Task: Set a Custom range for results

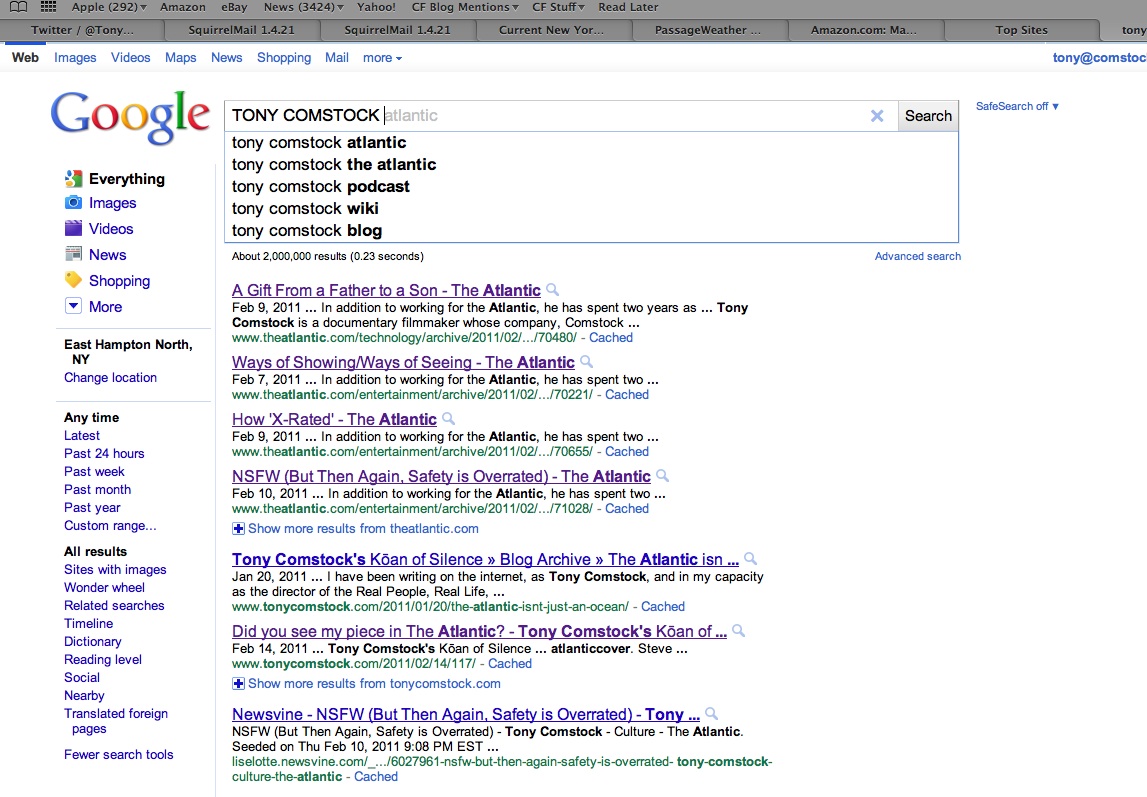Action: tap(110, 526)
